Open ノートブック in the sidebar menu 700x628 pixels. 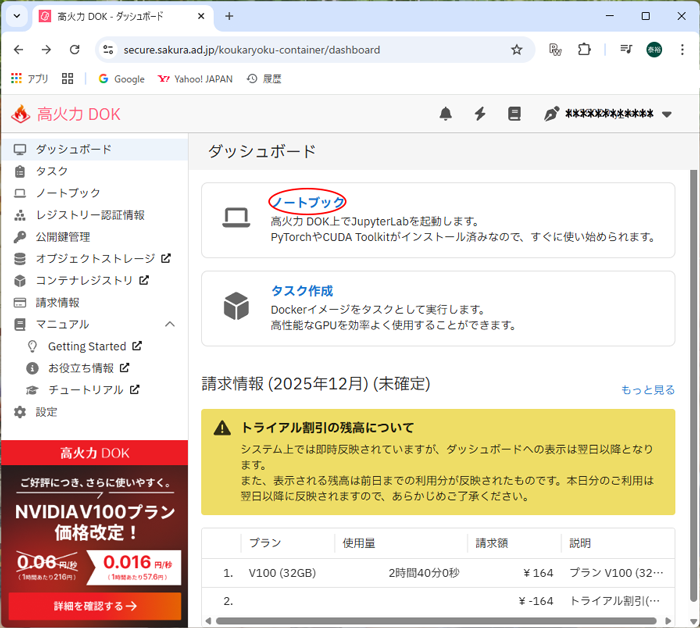point(95,193)
